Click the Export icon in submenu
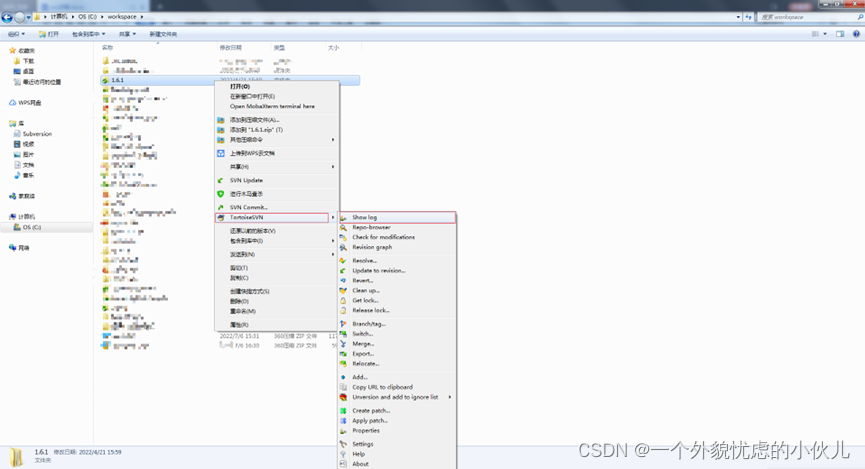Screen dimensions: 865x469 (343, 354)
